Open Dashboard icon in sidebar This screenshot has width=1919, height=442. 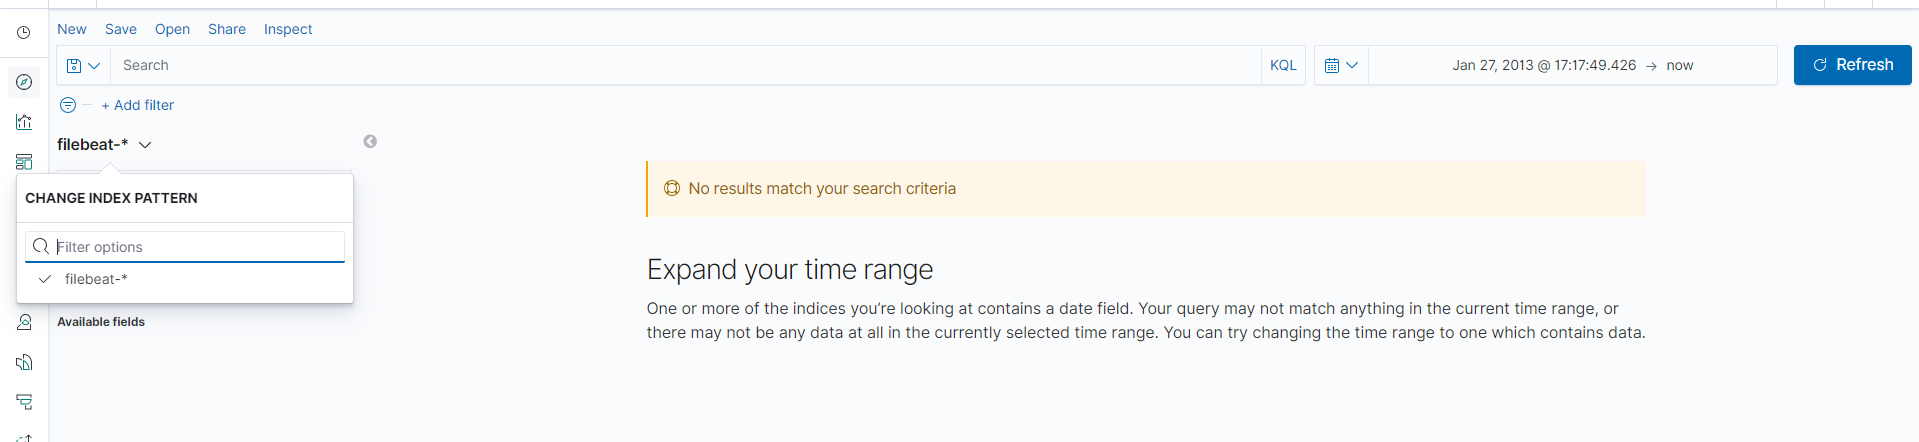pos(24,162)
